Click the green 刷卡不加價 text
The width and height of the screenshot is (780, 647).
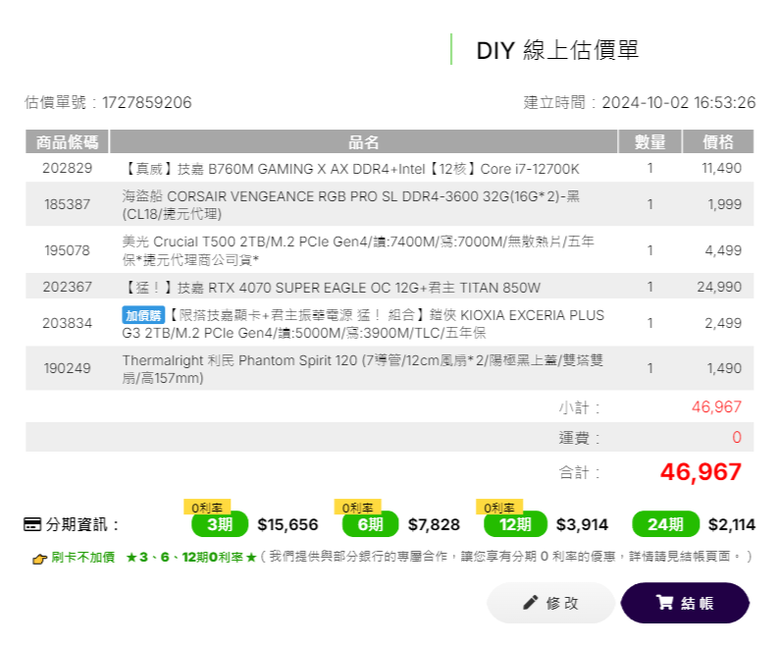[83, 557]
